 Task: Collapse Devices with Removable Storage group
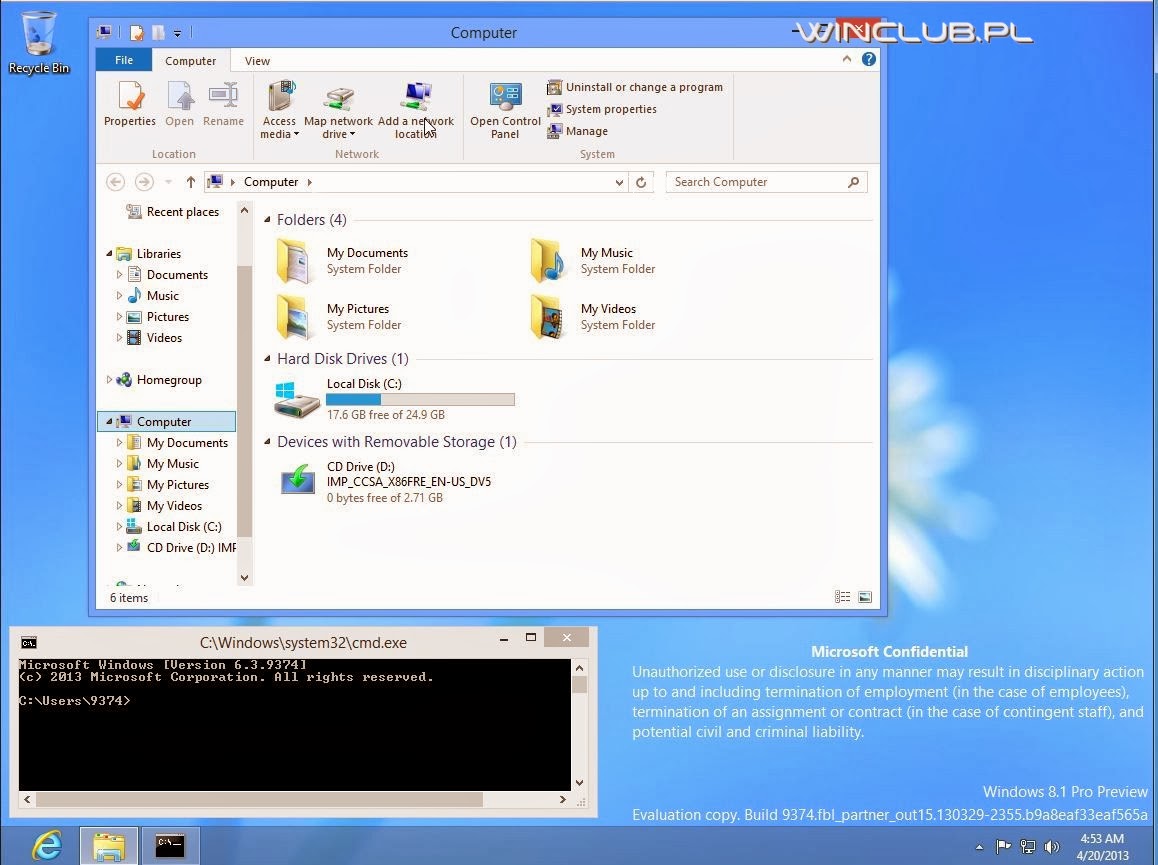click(x=267, y=442)
